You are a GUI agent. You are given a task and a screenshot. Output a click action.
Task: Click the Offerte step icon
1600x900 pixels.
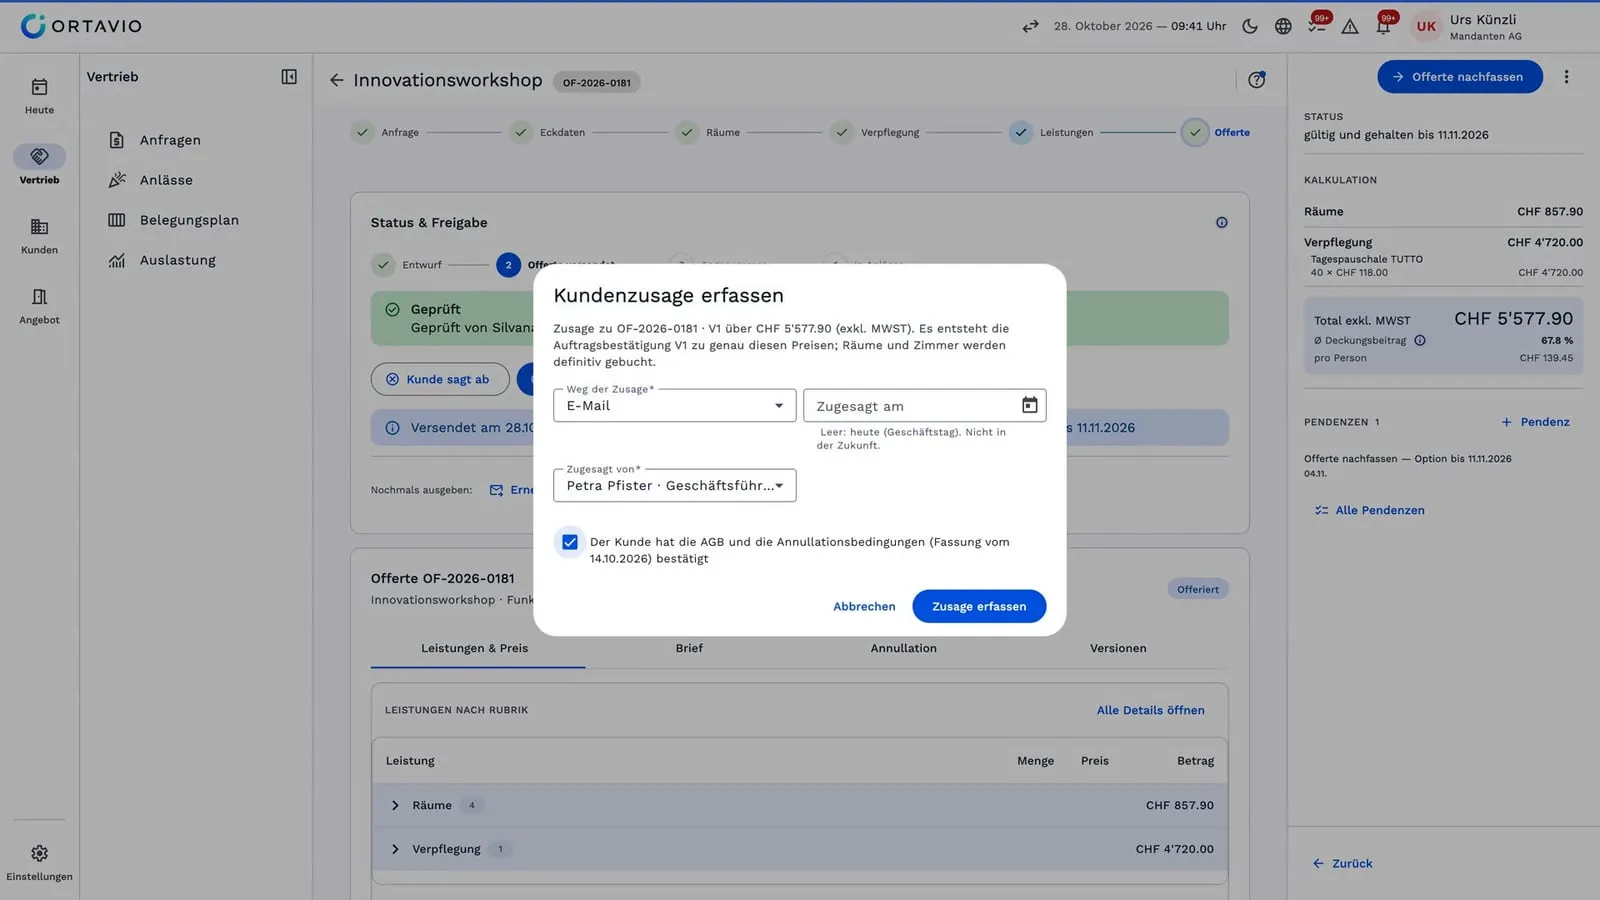pos(1195,132)
